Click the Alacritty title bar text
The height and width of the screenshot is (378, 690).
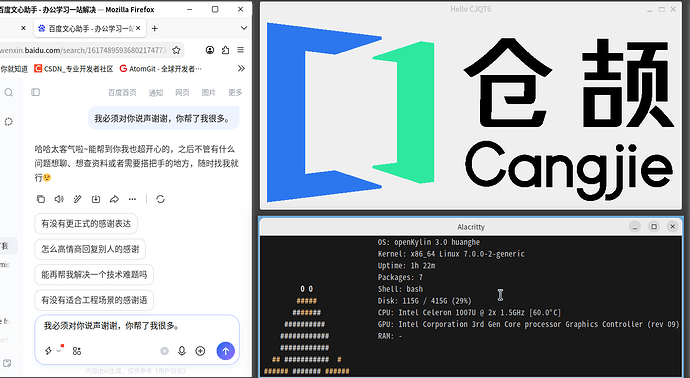pos(470,227)
